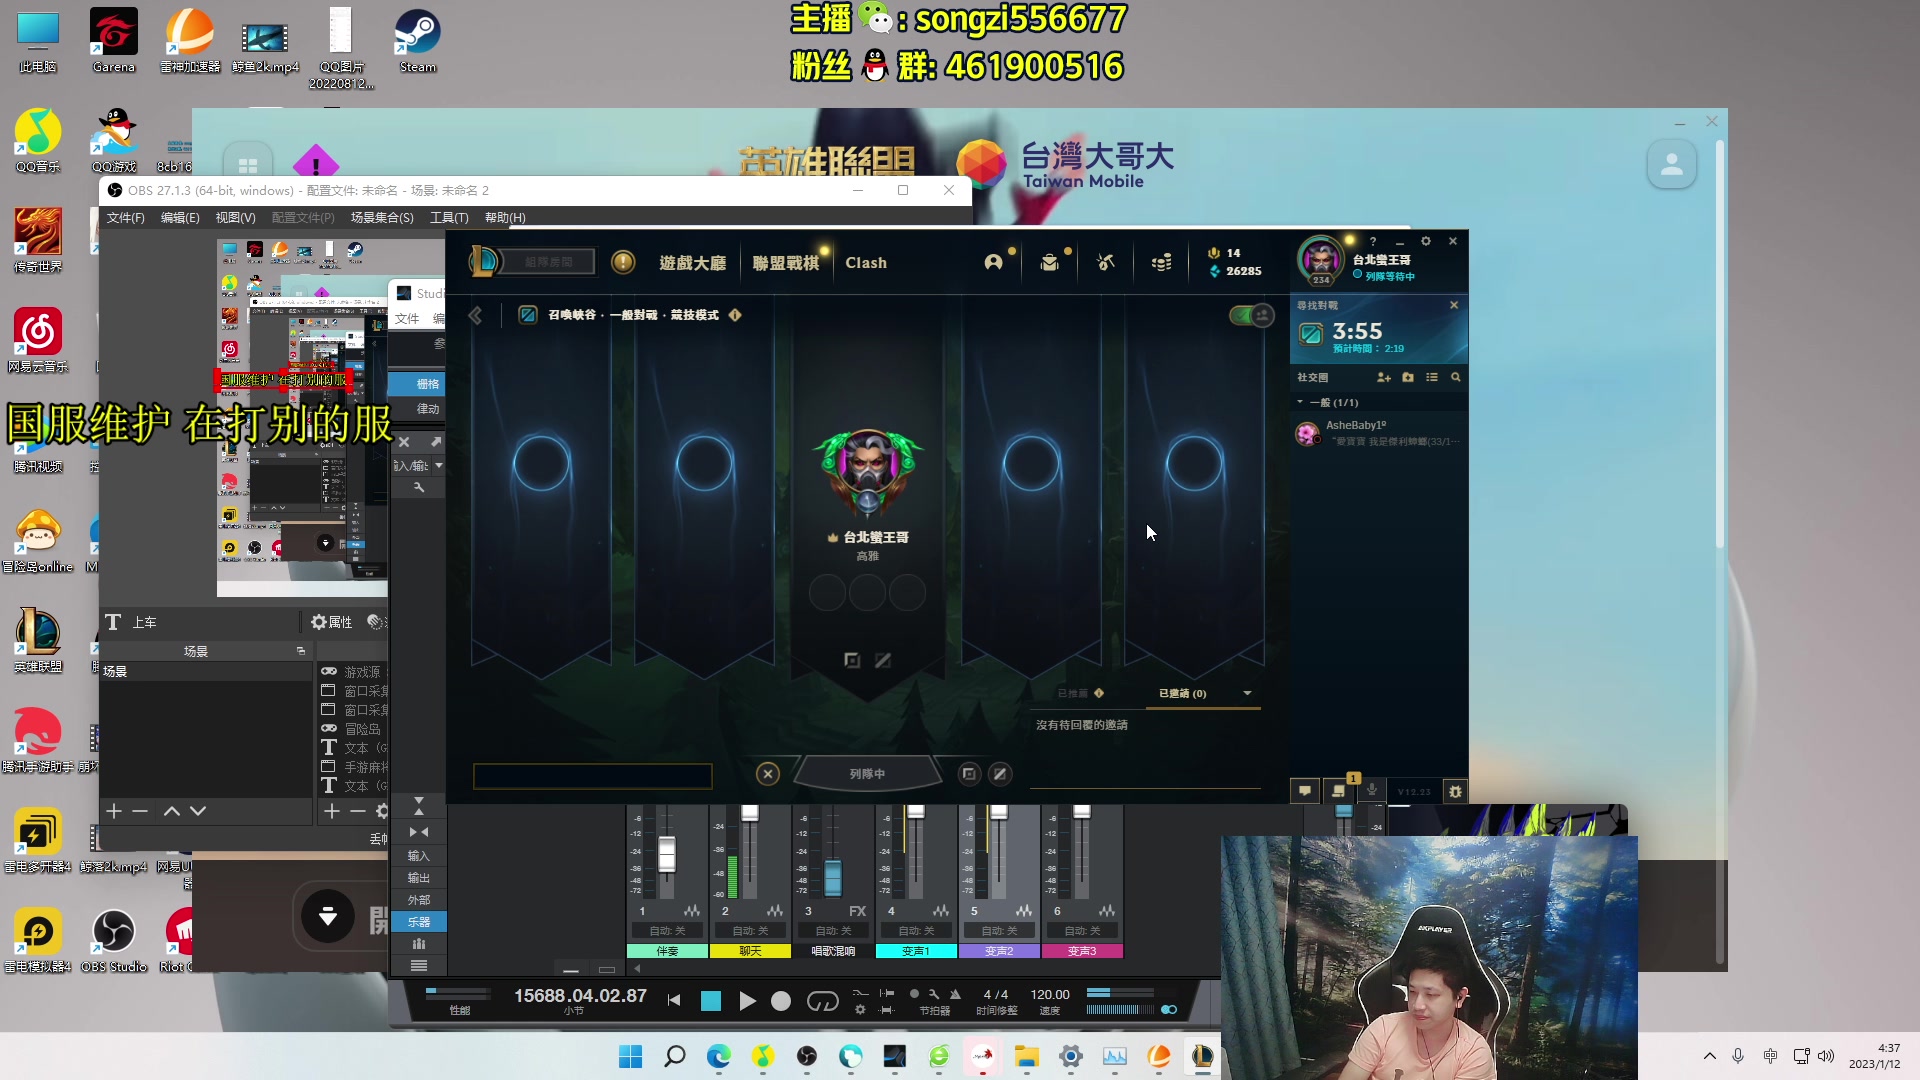This screenshot has width=1920, height=1080.
Task: Open OBS 视图(V) menu
Action: point(235,217)
